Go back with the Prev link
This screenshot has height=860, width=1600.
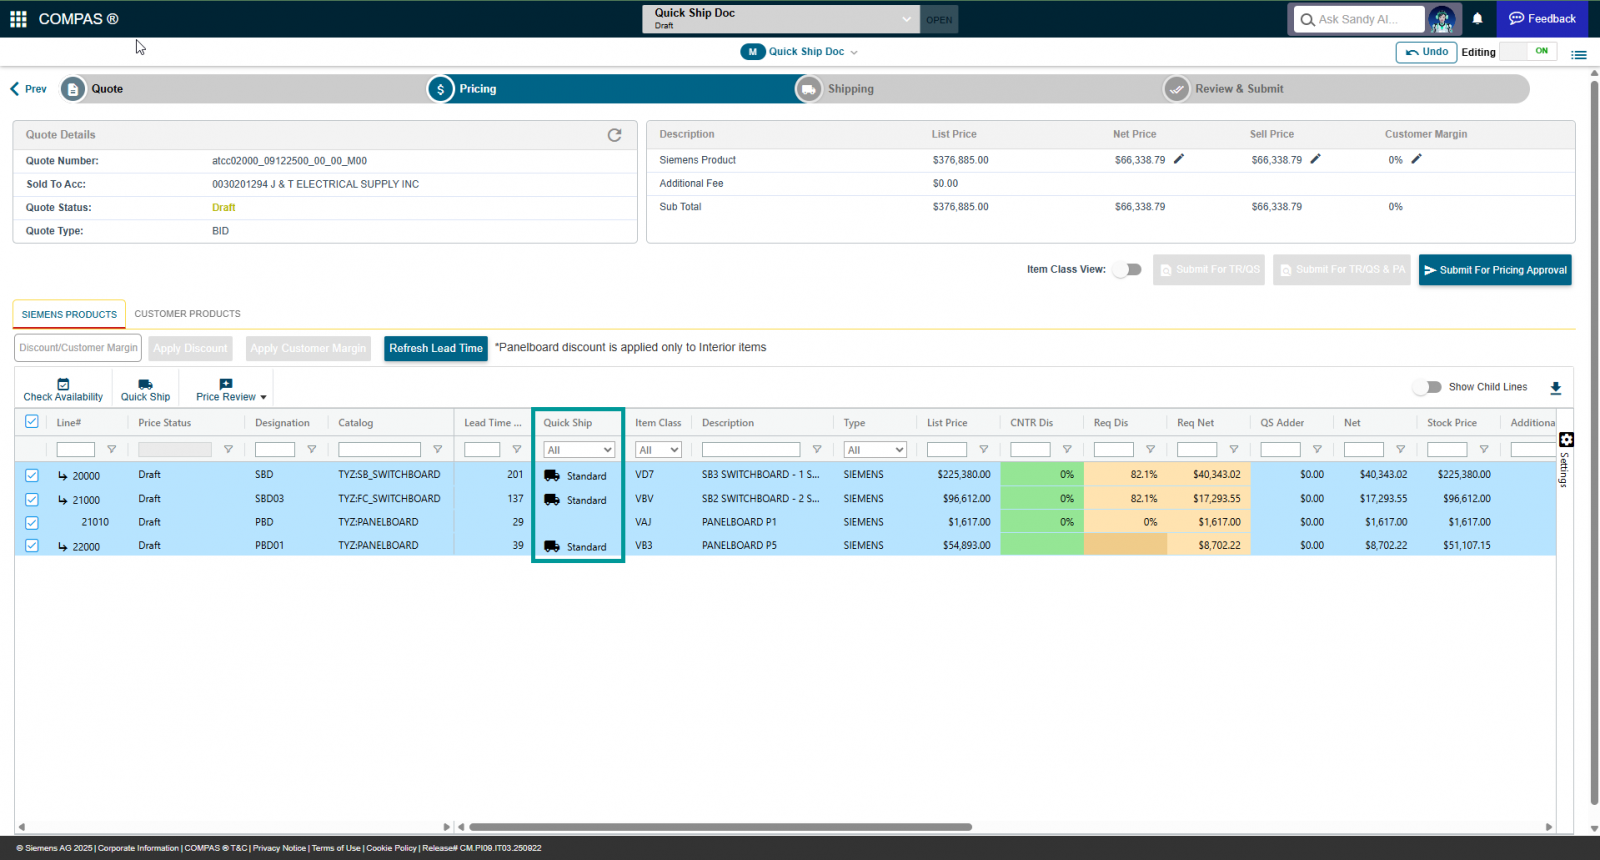(29, 89)
